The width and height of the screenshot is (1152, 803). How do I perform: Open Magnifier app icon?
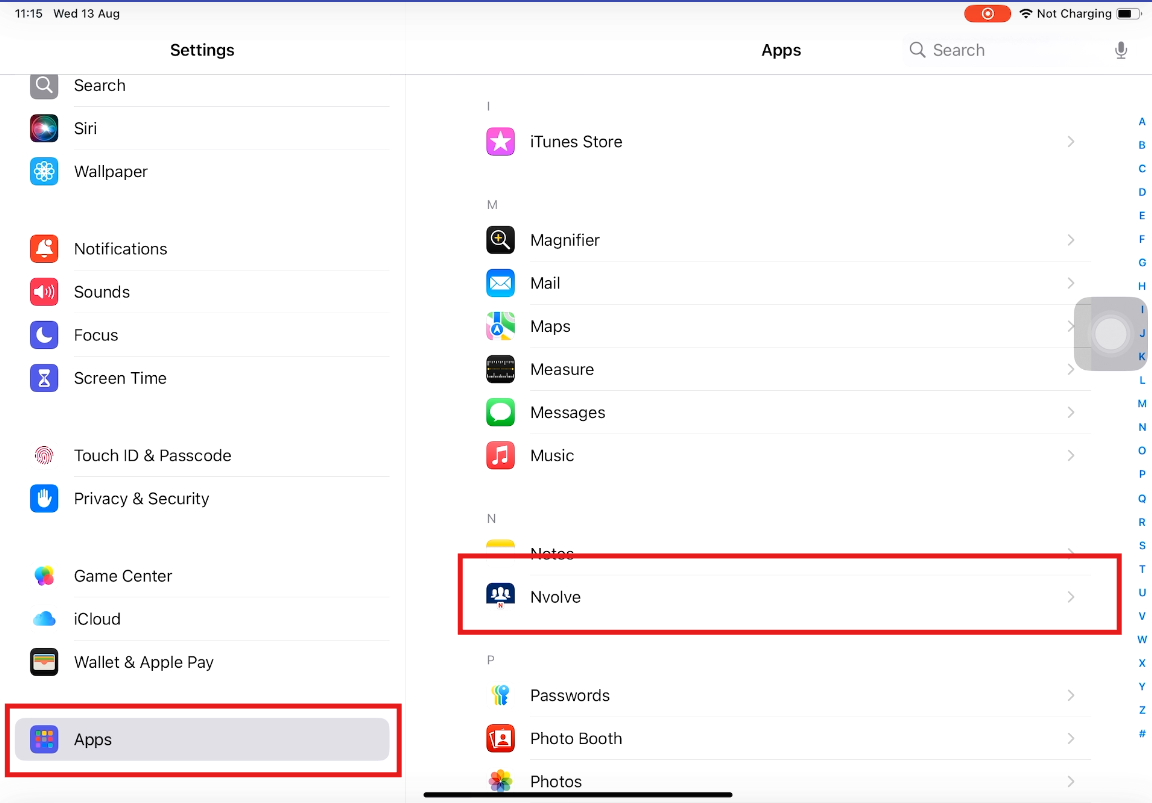(500, 240)
